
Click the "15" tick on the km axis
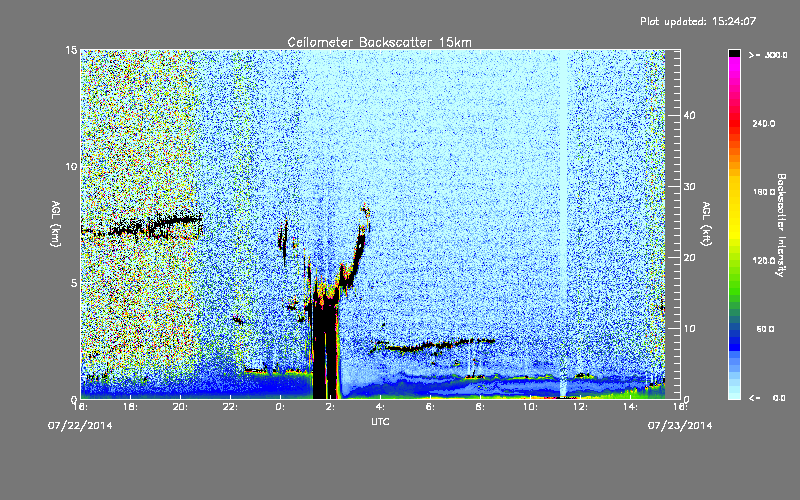coord(71,50)
